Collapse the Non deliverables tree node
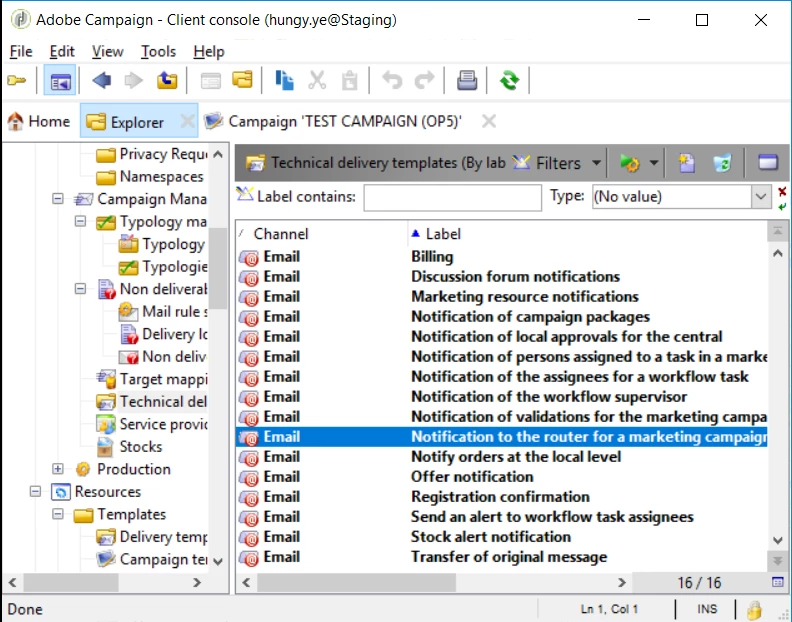The image size is (792, 622). (80, 289)
